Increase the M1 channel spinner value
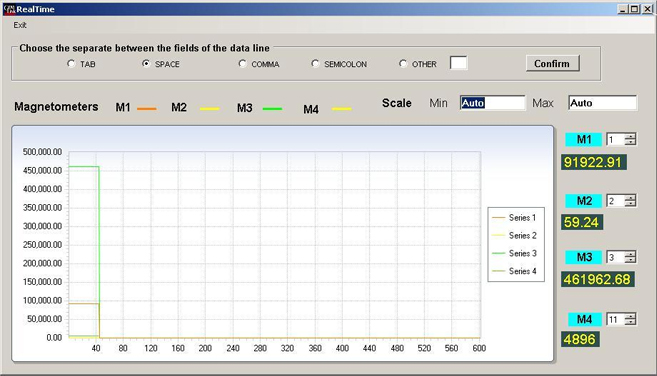 click(630, 136)
